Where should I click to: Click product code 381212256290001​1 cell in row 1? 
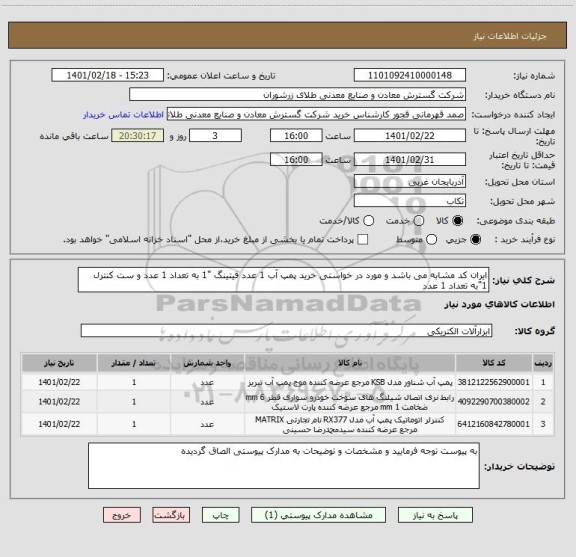[x=494, y=382]
